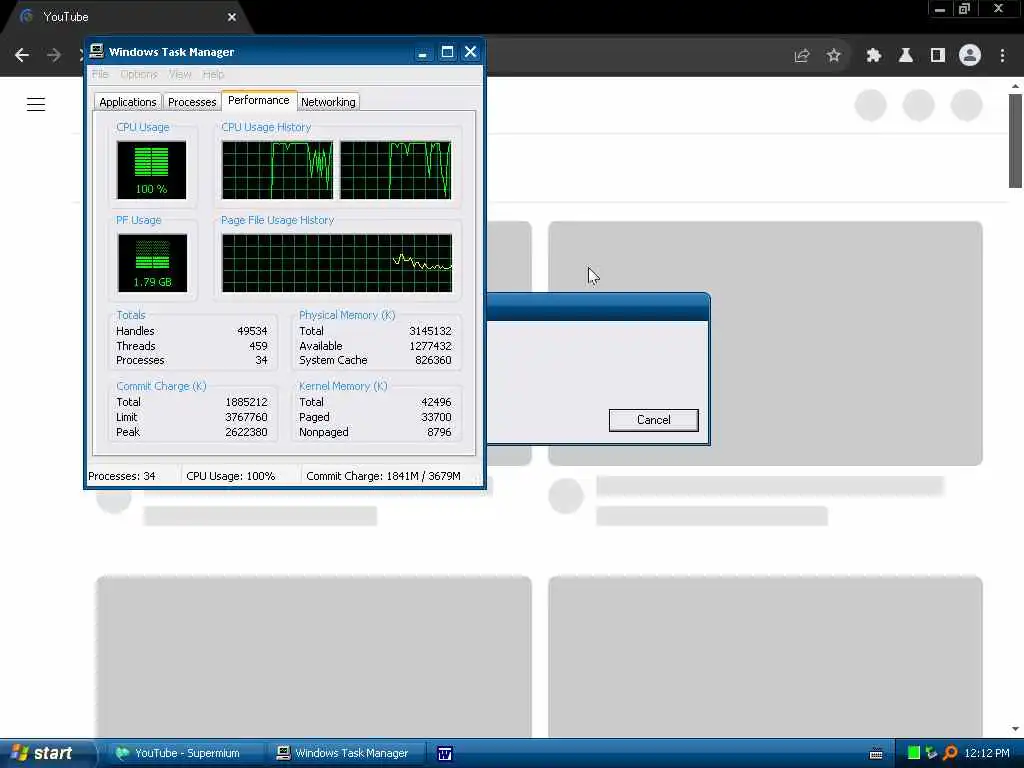Click the Handles value 49534
The image size is (1024, 768).
[x=252, y=331]
